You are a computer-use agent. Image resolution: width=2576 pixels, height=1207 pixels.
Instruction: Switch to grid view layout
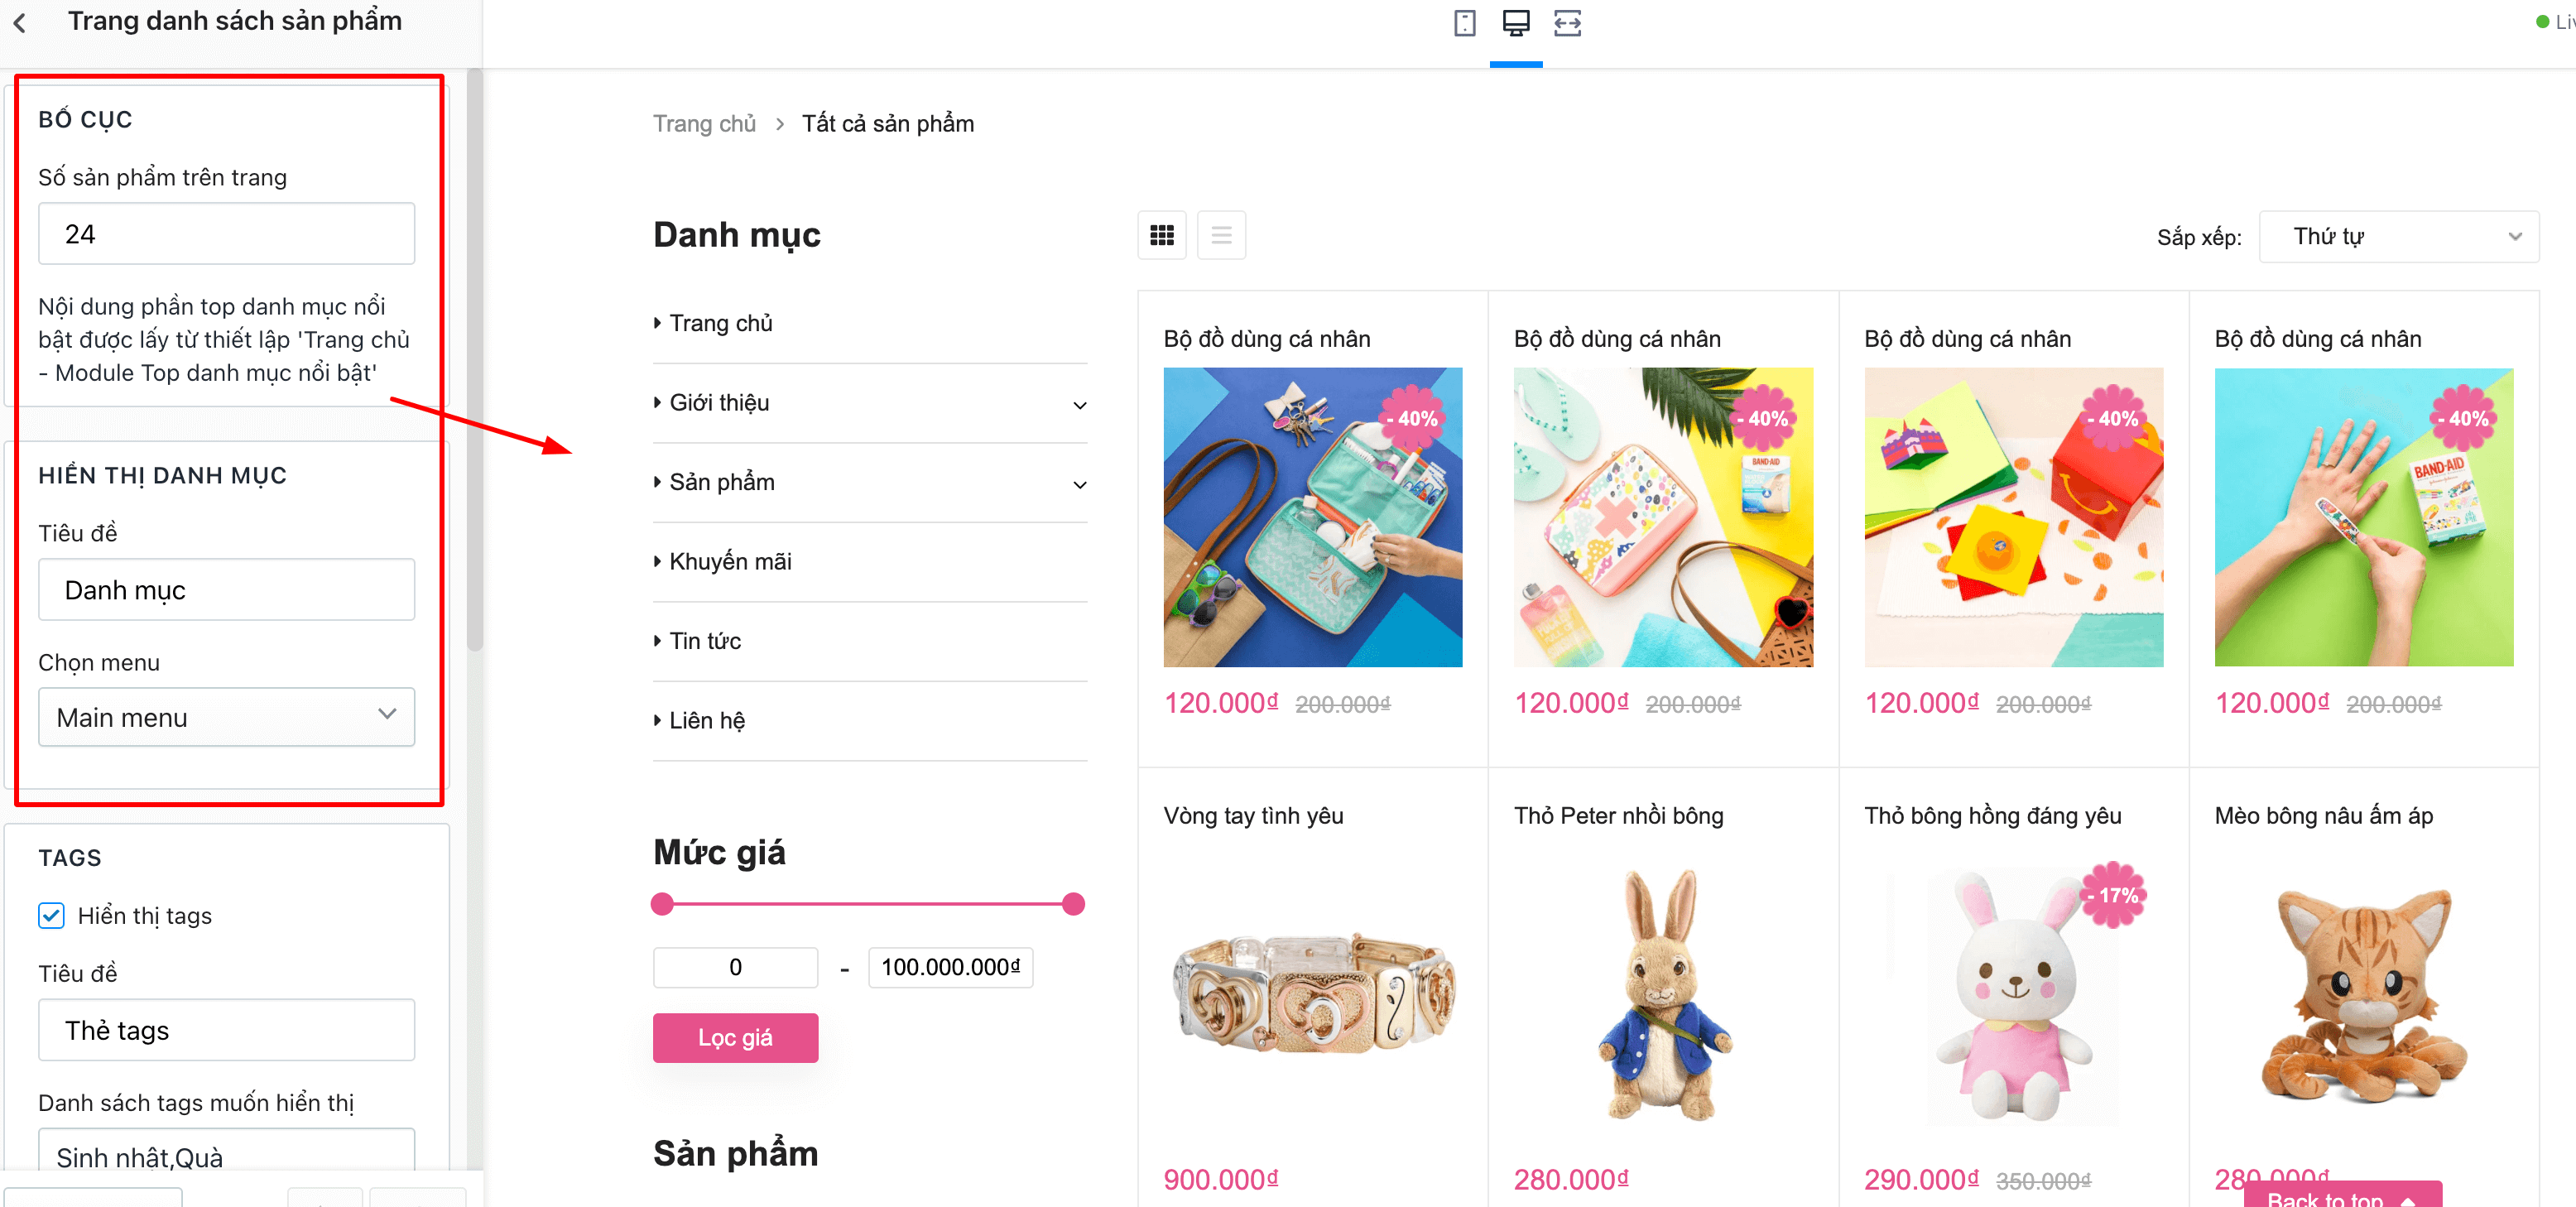coord(1161,235)
